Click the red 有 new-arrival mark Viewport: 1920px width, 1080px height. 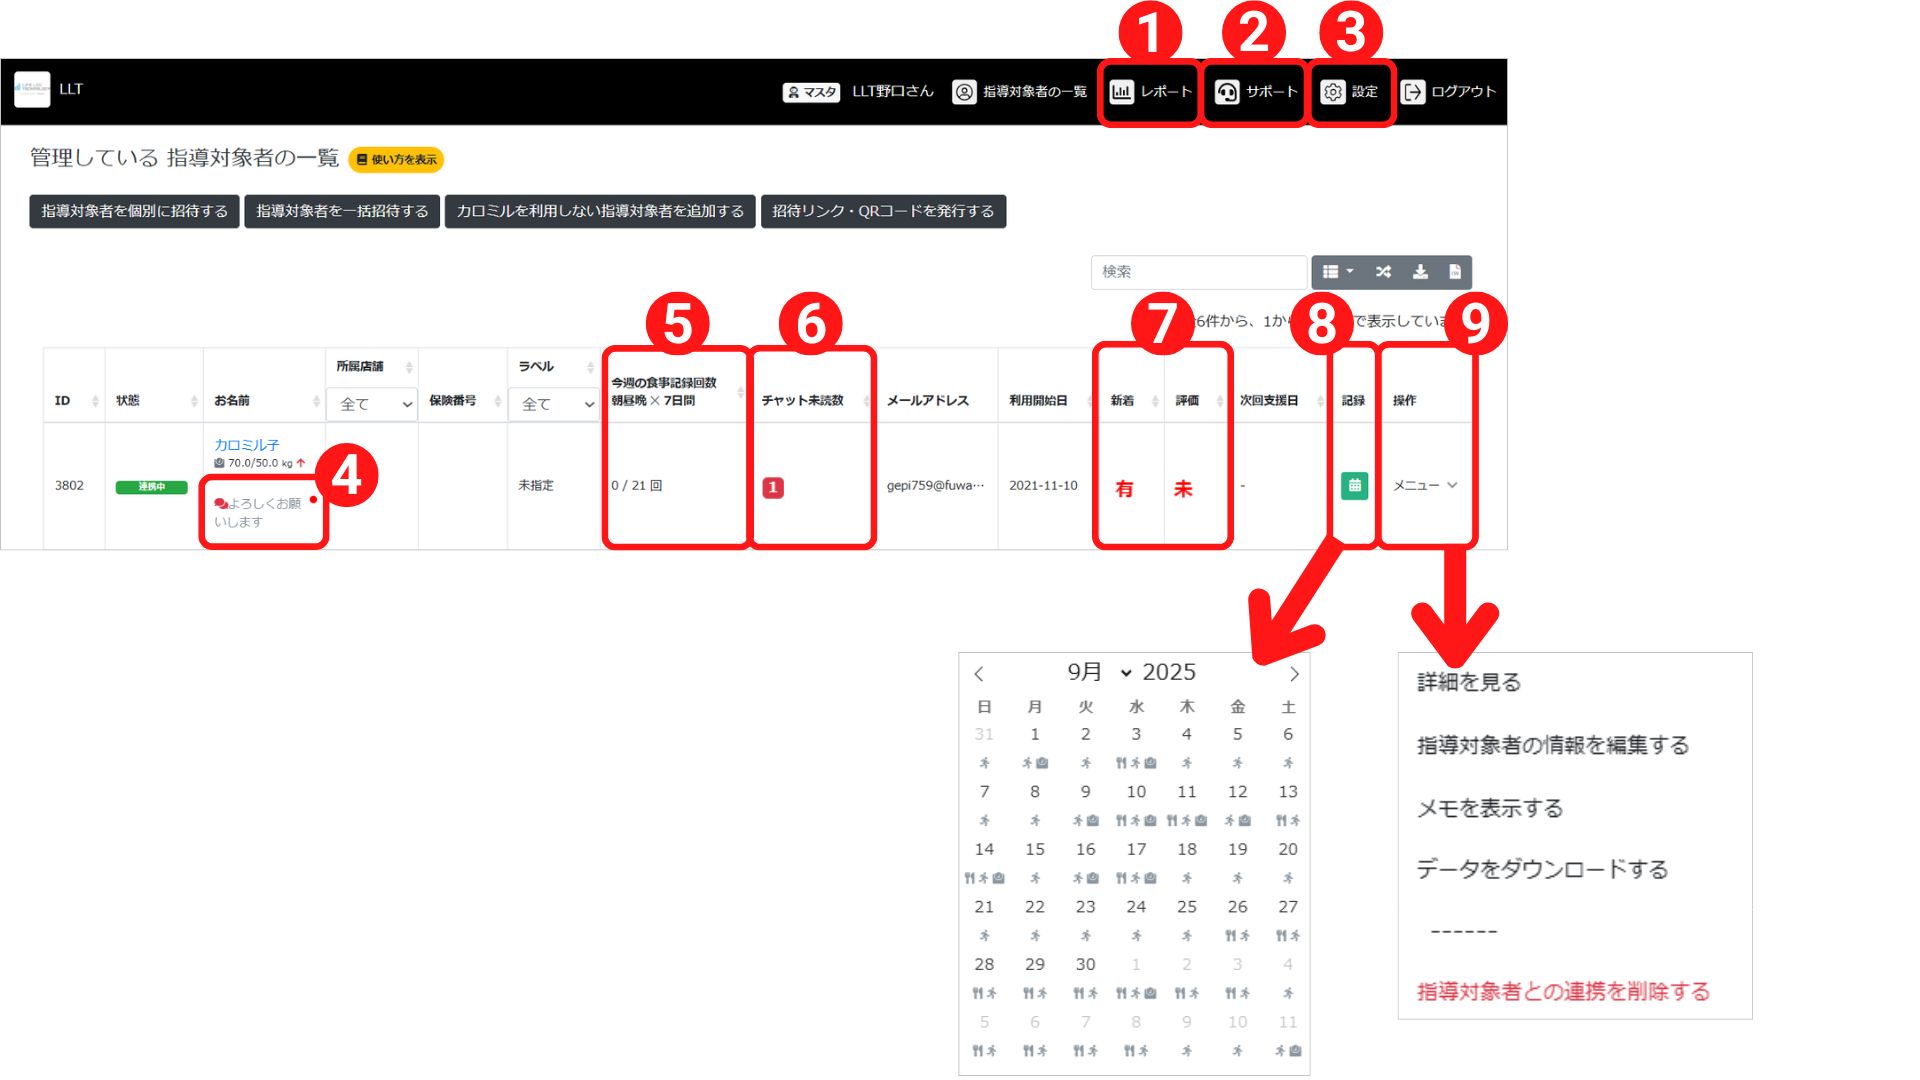point(1124,488)
